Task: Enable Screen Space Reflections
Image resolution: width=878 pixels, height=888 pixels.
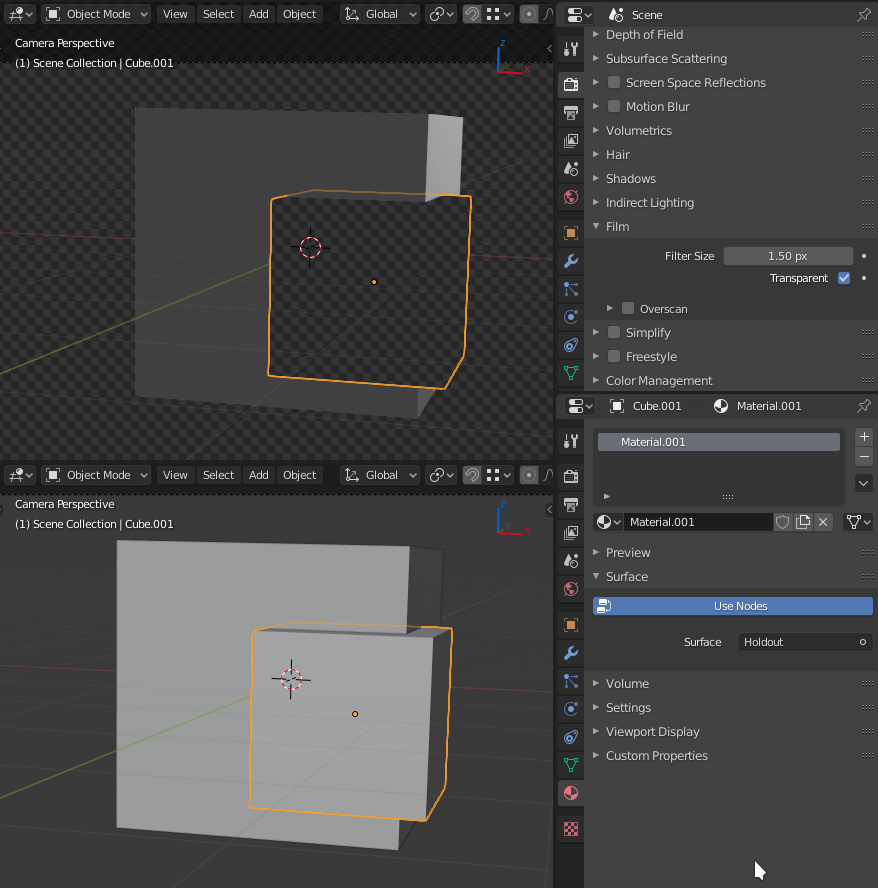Action: point(614,82)
